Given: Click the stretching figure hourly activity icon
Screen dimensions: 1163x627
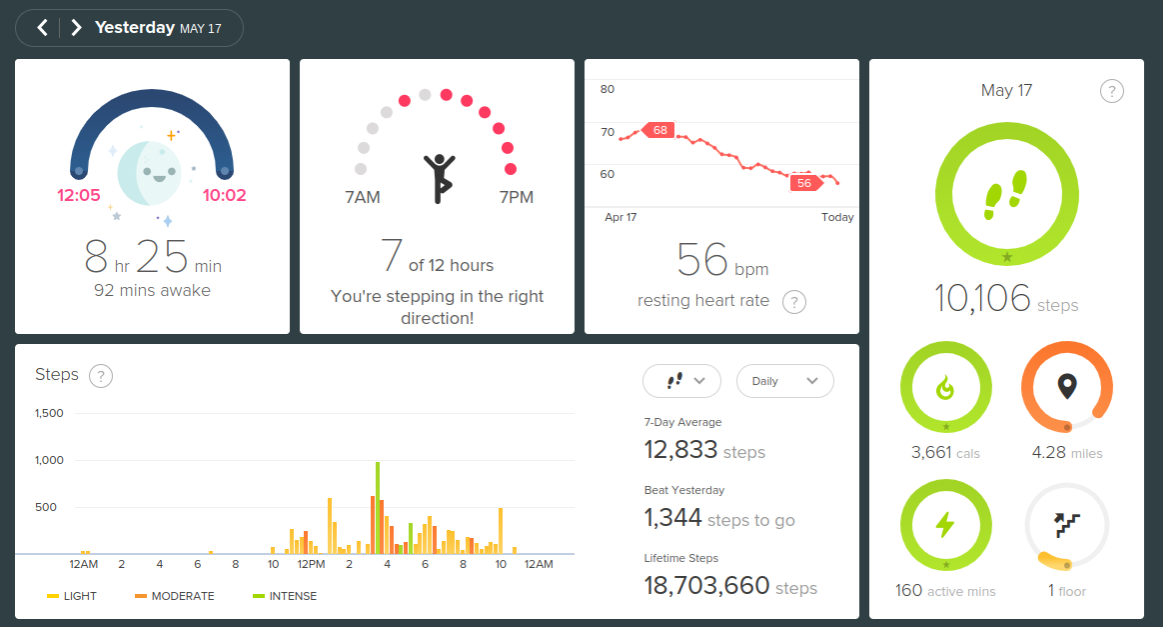Looking at the screenshot, I should tap(439, 179).
